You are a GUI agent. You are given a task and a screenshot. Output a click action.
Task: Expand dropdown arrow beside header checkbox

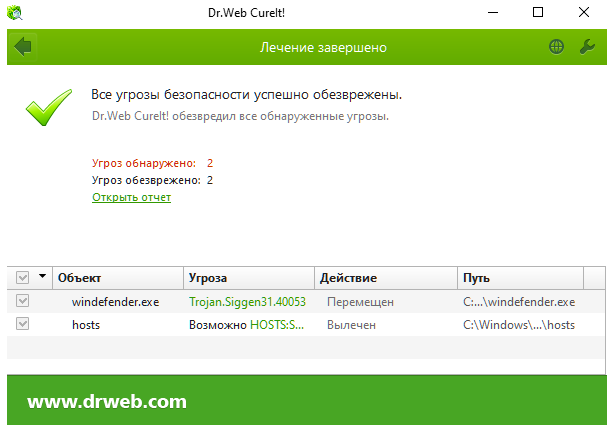point(43,276)
